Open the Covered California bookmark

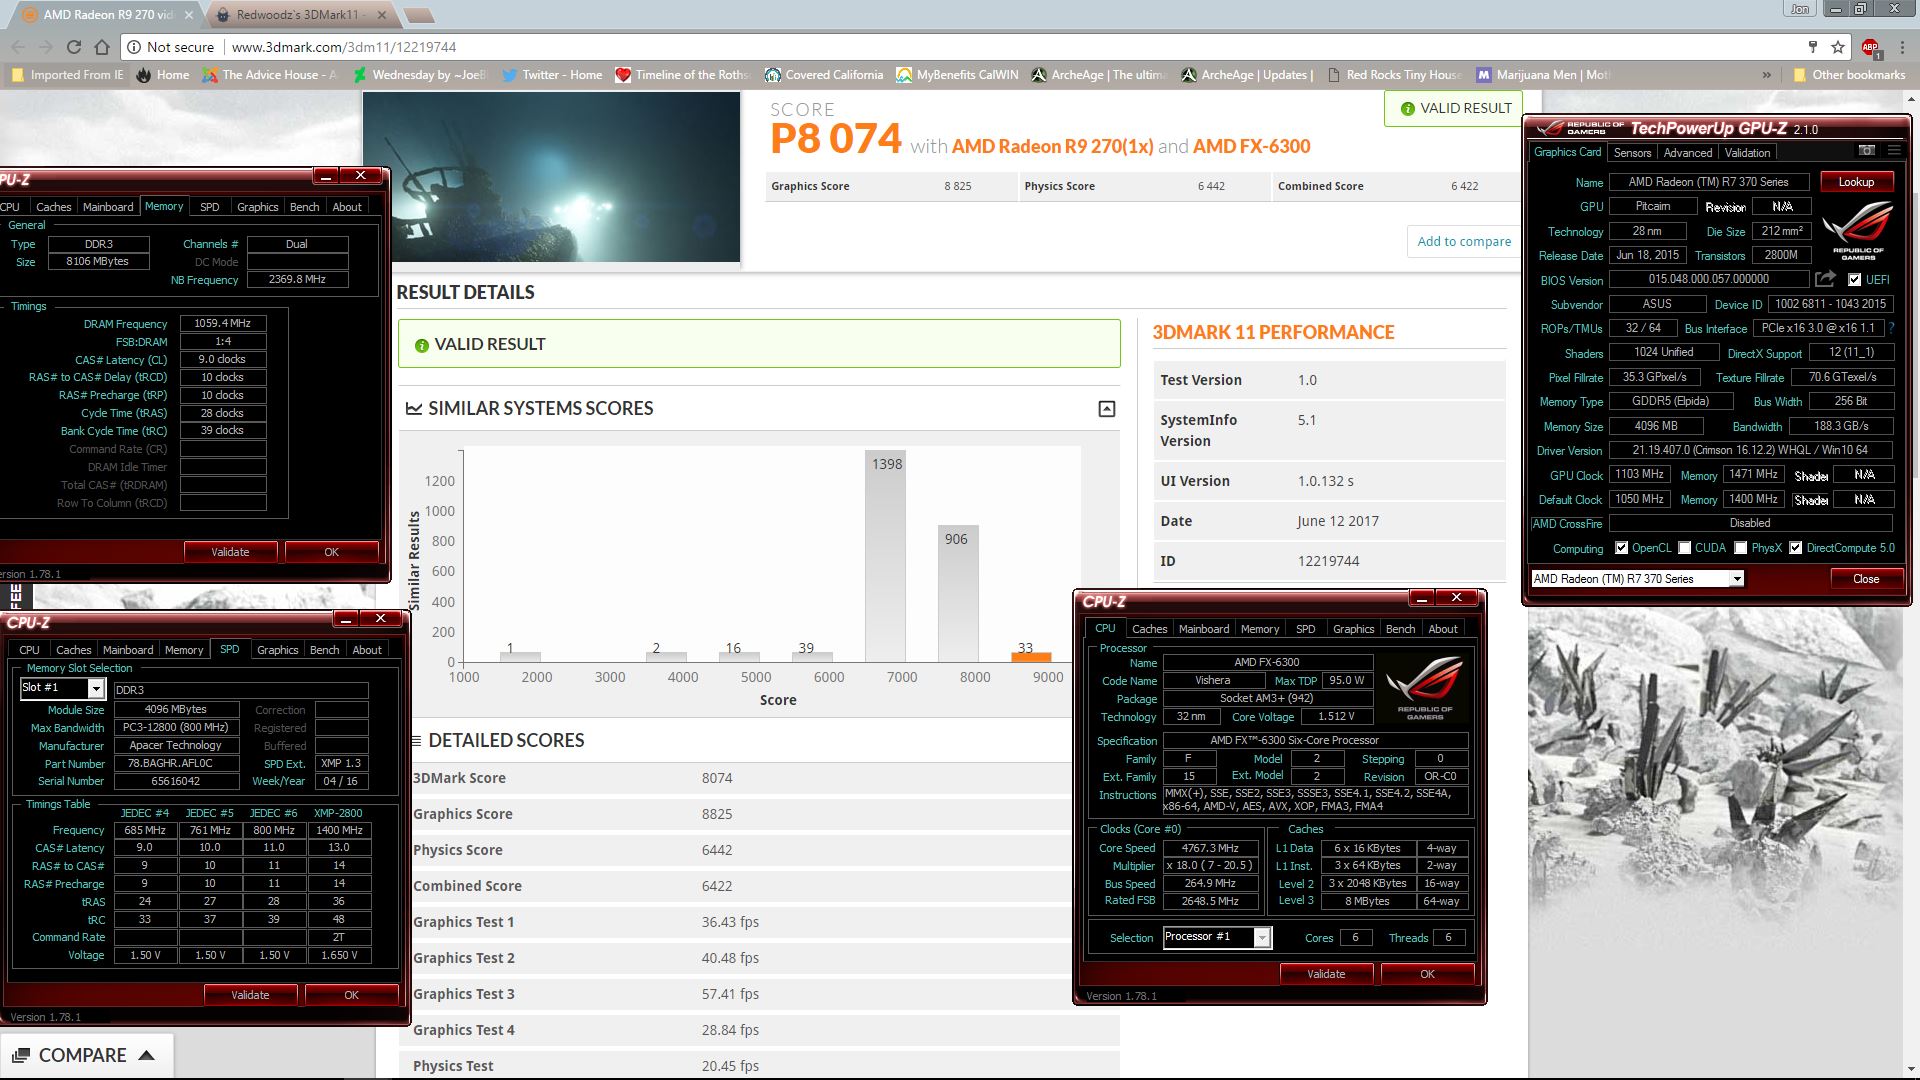pyautogui.click(x=824, y=75)
